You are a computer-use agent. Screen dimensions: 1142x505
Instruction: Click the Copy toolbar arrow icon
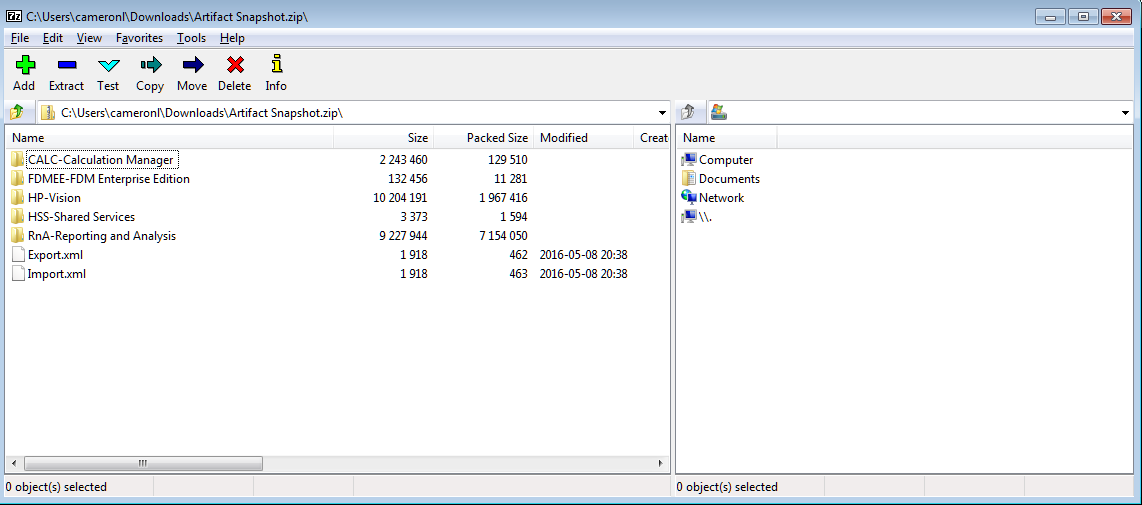150,66
